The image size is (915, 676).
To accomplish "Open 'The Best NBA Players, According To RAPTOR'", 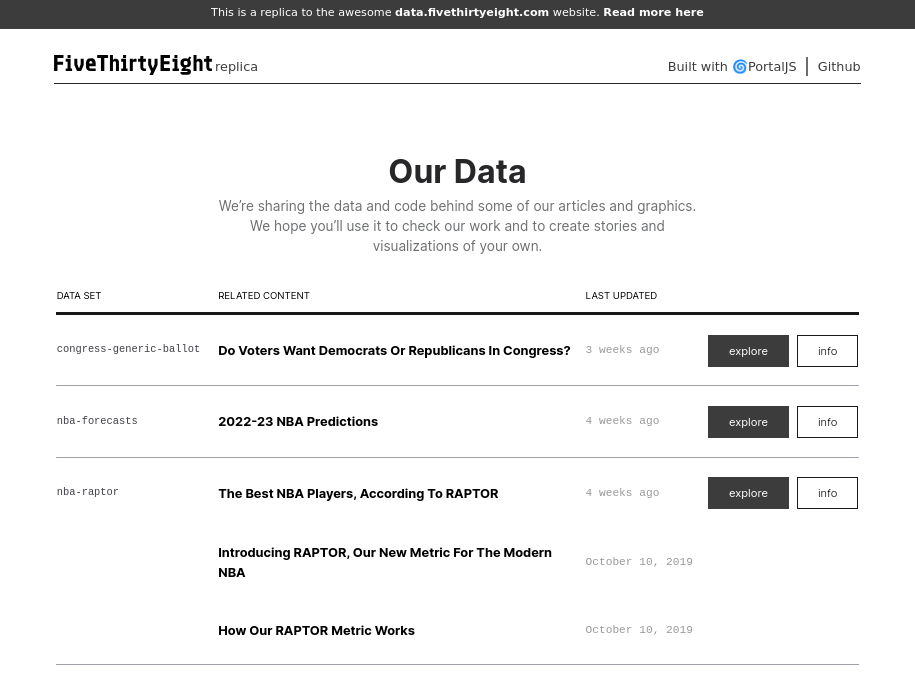I will pos(358,494).
